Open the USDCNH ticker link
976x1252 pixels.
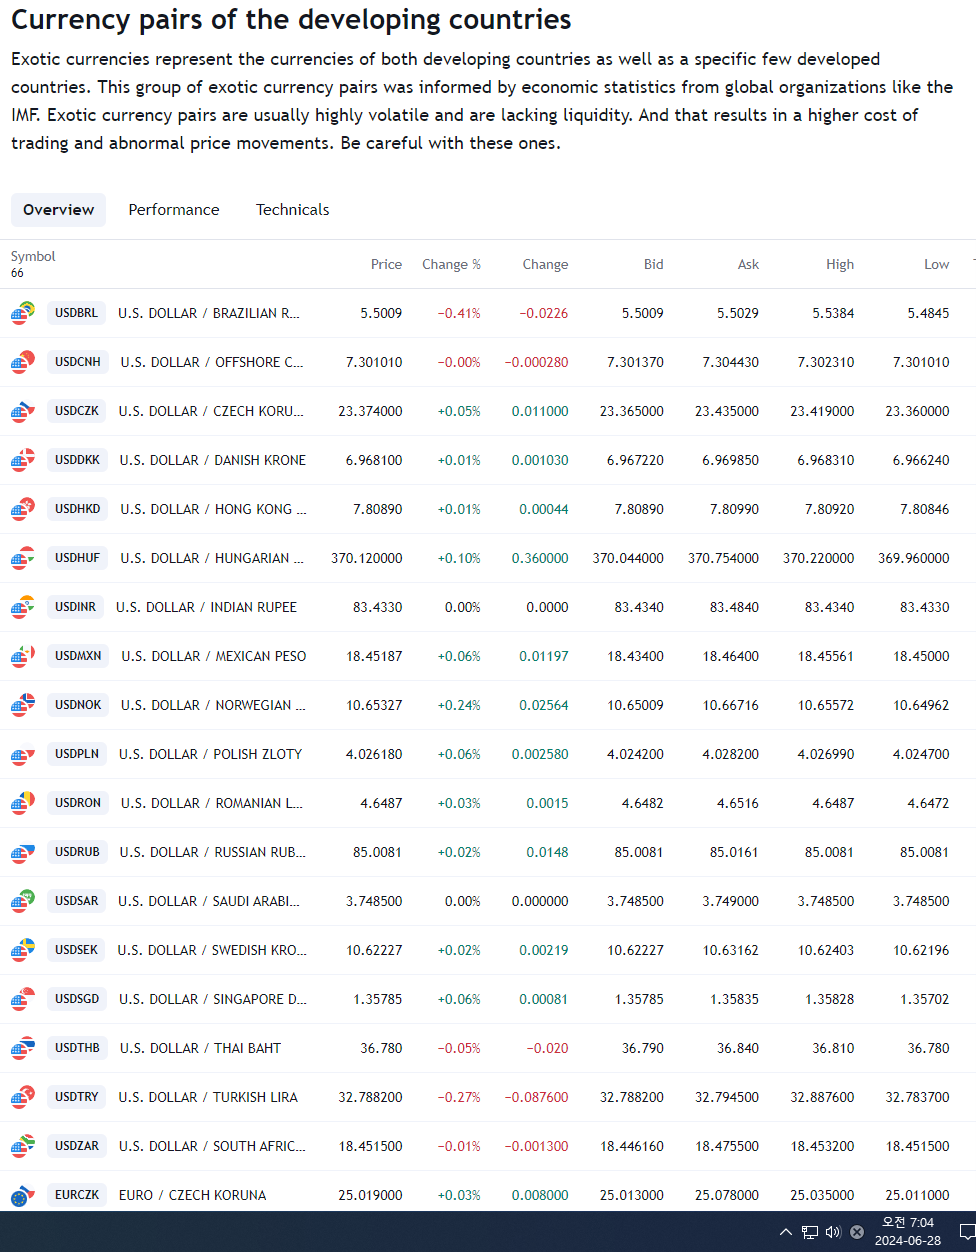click(77, 362)
